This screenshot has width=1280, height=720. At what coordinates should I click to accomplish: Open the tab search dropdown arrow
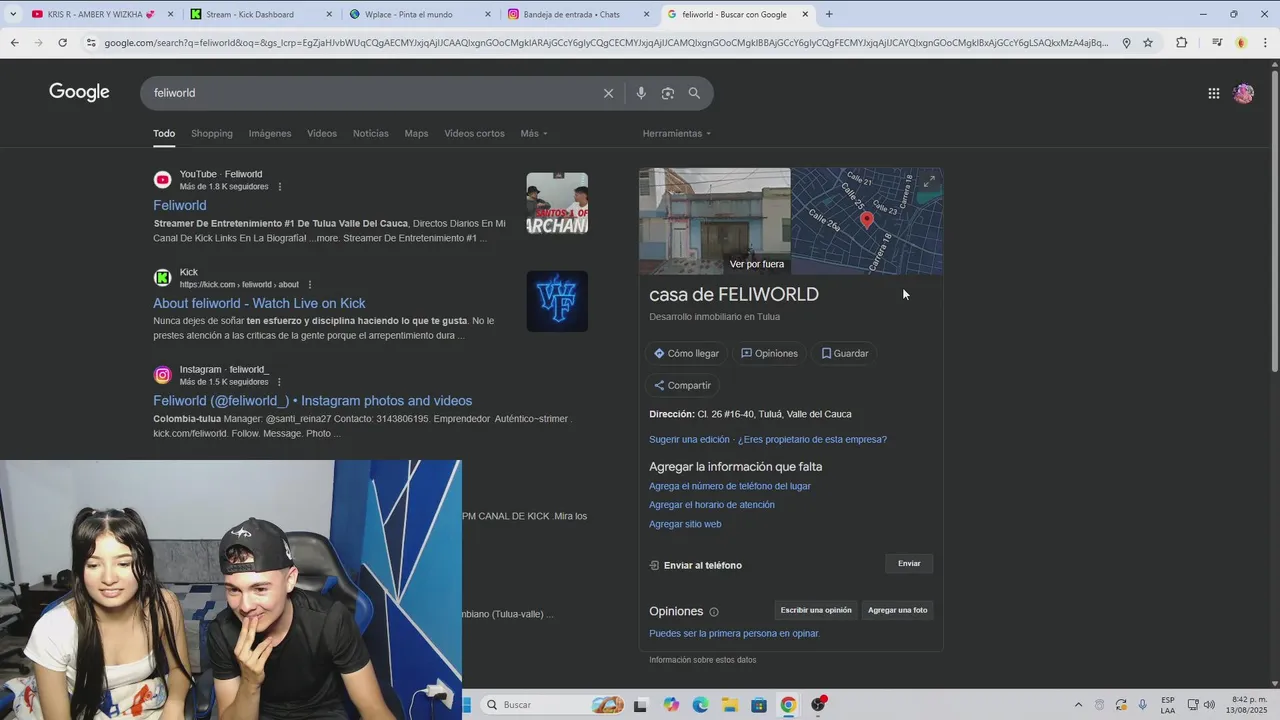[13, 14]
